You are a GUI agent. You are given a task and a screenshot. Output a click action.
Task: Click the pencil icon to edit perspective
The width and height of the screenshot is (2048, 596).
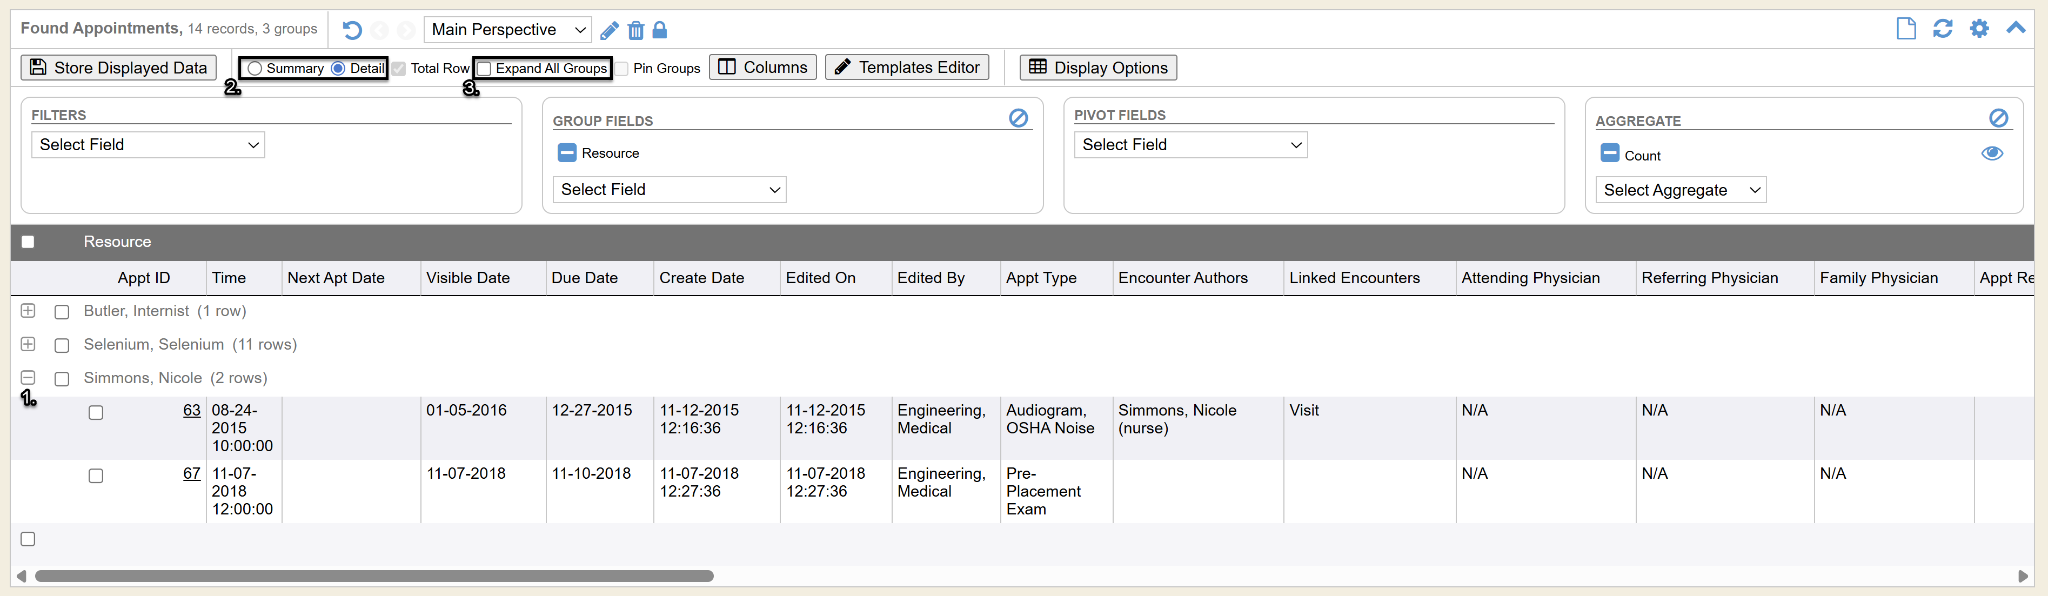pos(609,30)
